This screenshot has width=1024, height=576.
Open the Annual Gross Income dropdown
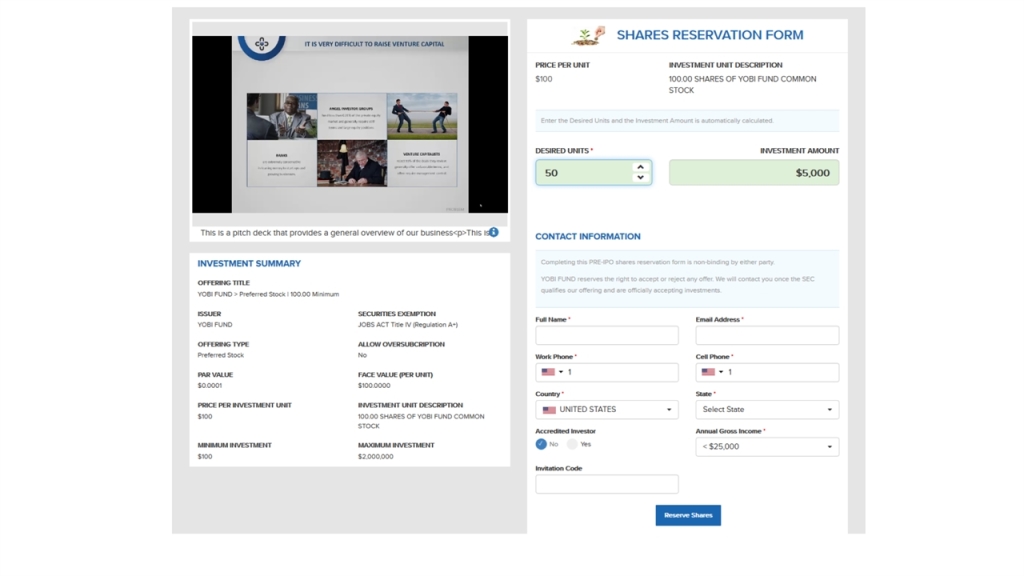point(767,447)
